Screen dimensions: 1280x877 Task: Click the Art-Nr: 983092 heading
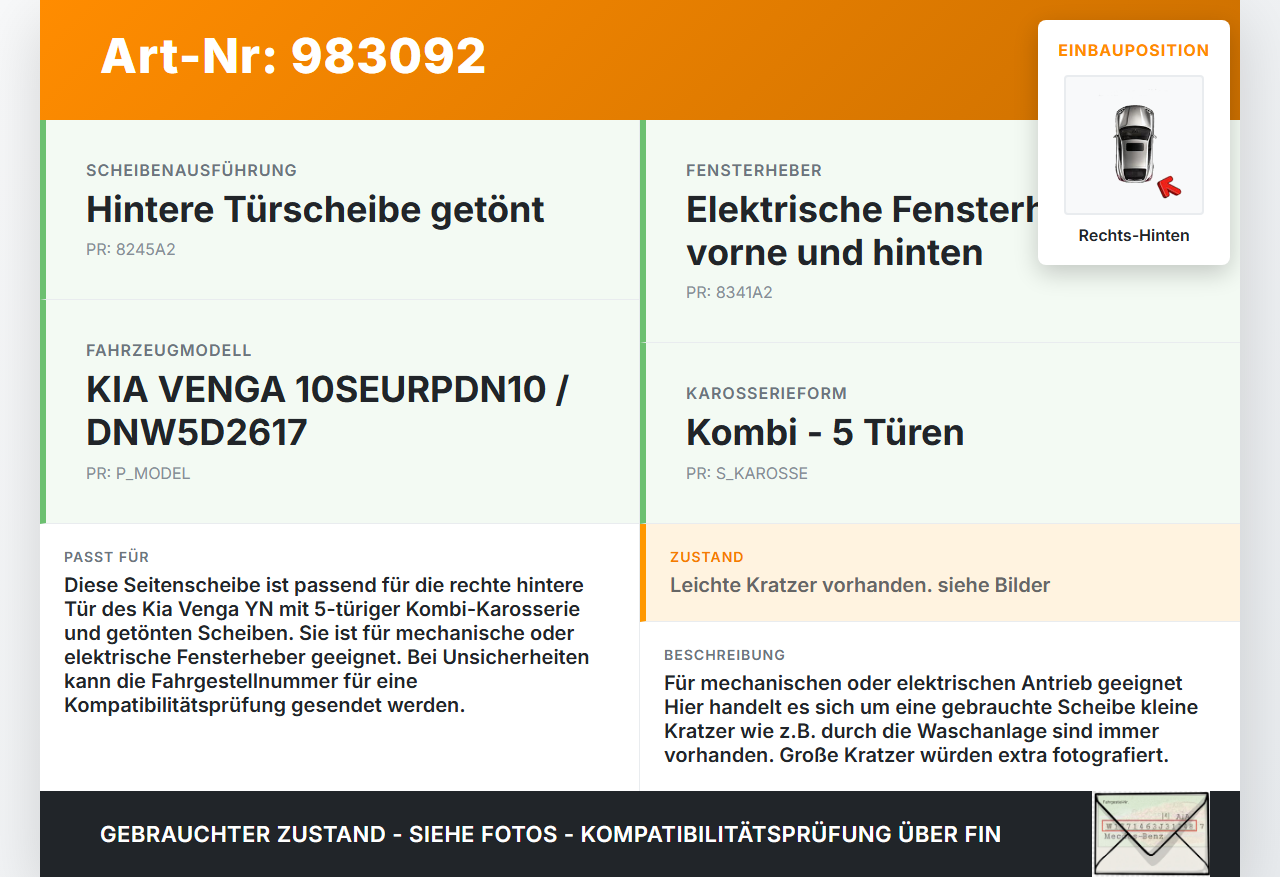(x=292, y=57)
